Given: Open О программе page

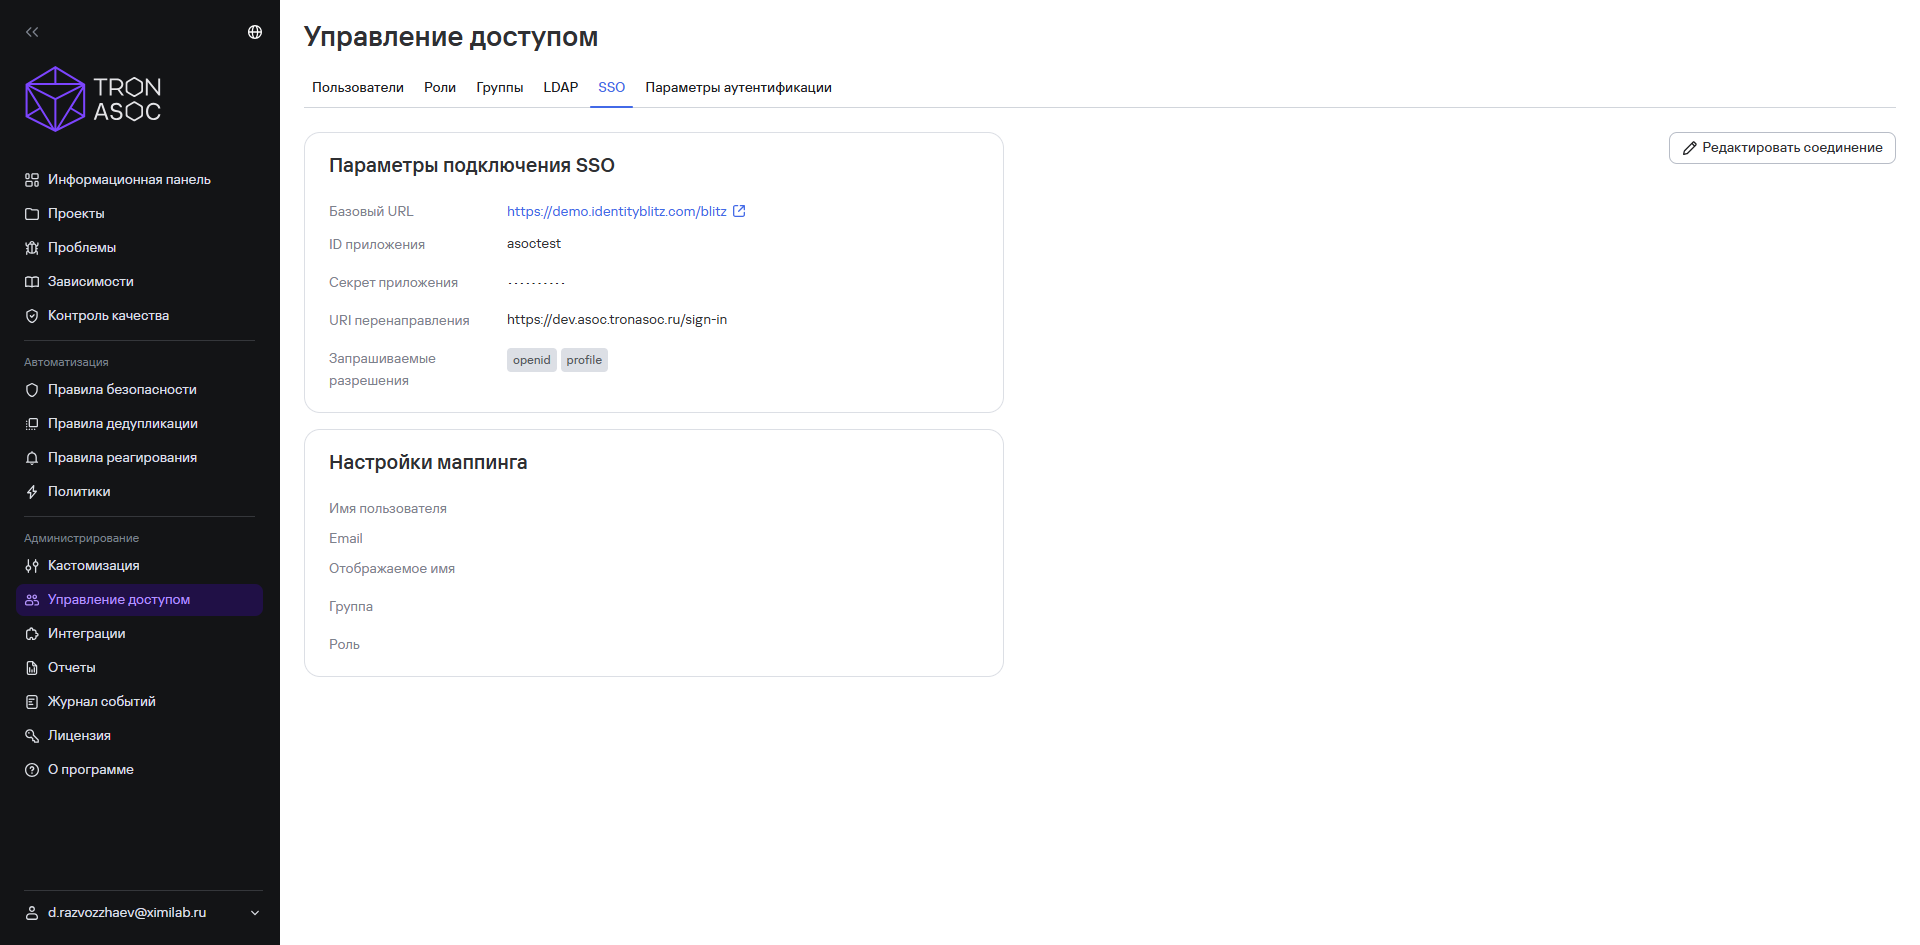Looking at the screenshot, I should click(139, 770).
